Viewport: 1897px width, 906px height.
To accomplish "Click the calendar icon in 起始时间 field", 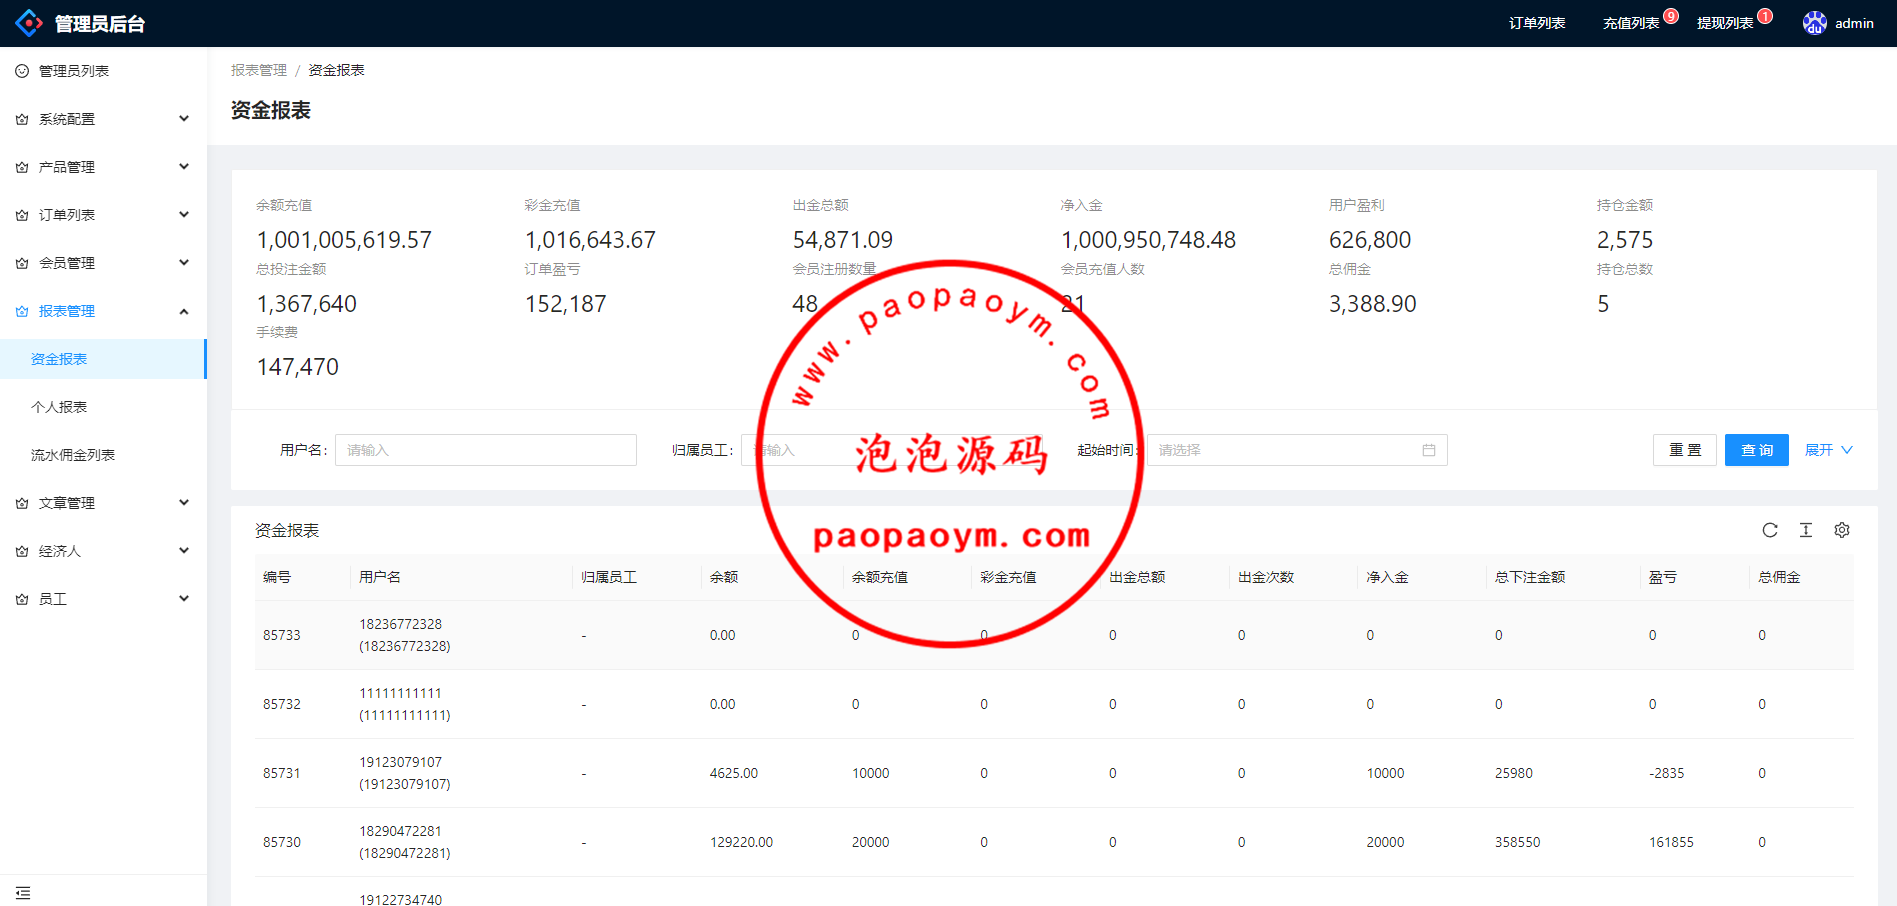I will (x=1428, y=450).
